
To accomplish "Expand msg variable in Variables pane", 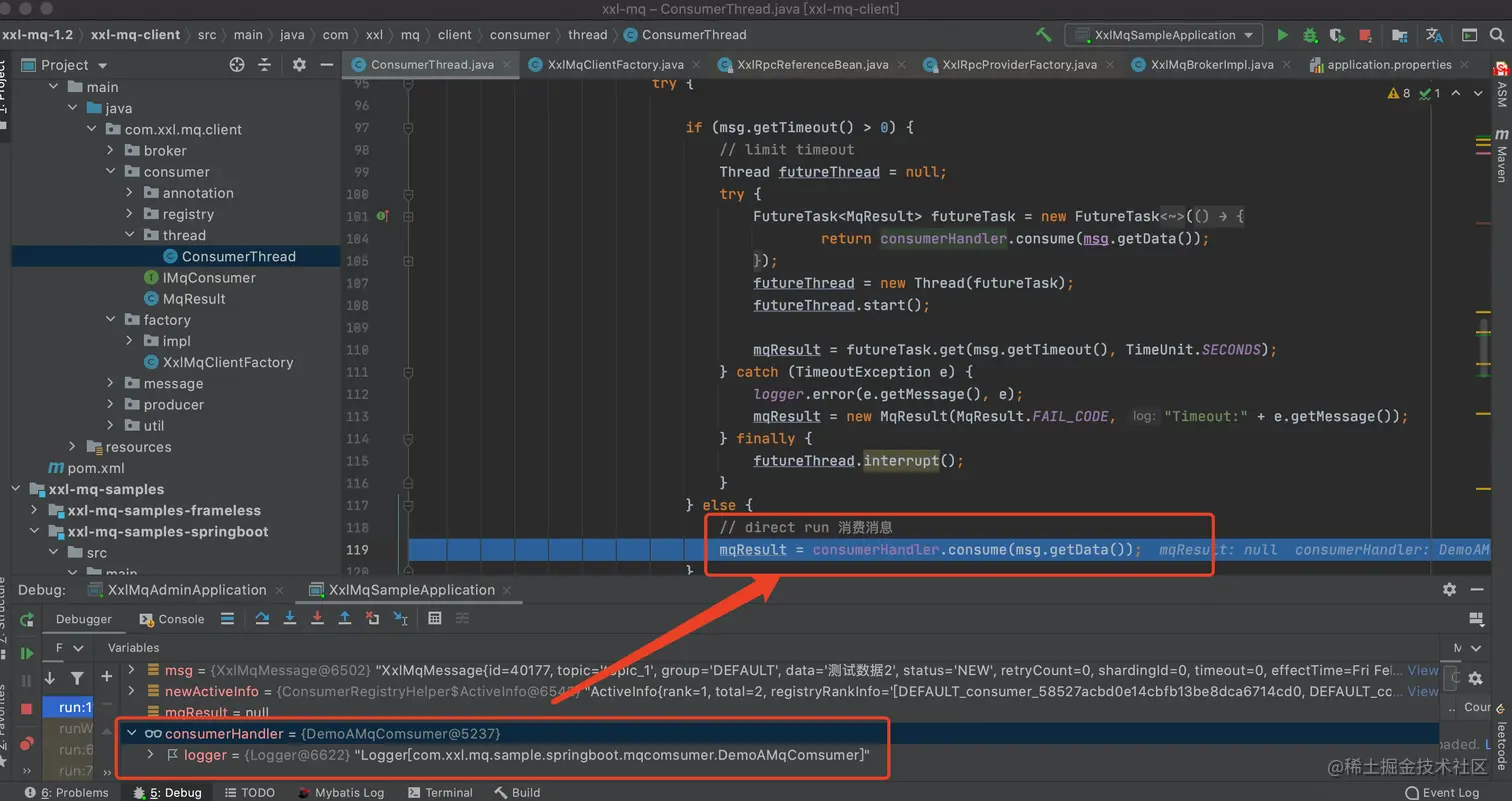I will click(131, 670).
